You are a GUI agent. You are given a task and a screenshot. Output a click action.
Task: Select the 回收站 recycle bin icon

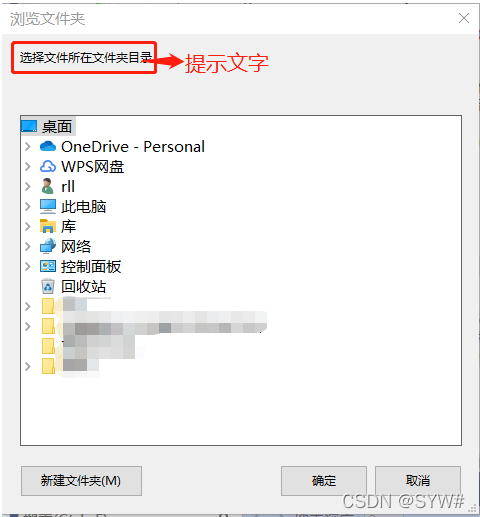click(x=48, y=286)
